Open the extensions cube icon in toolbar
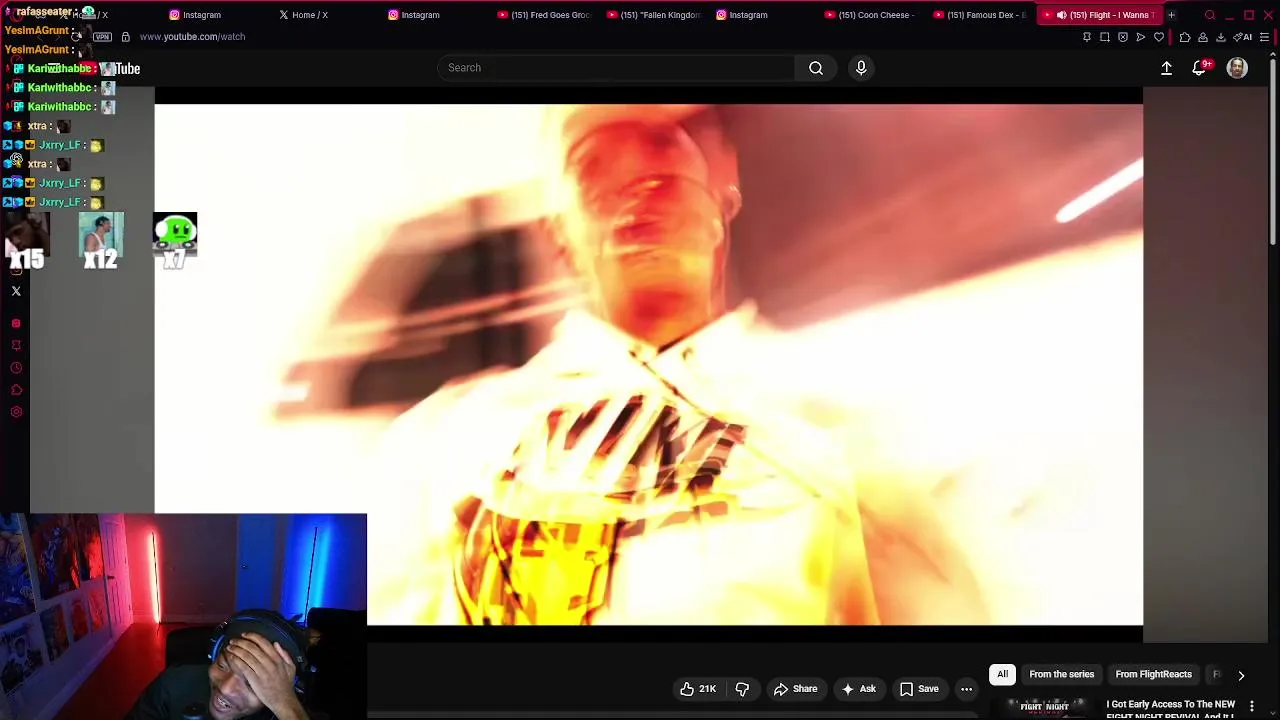Viewport: 1280px width, 720px height. (x=1185, y=37)
